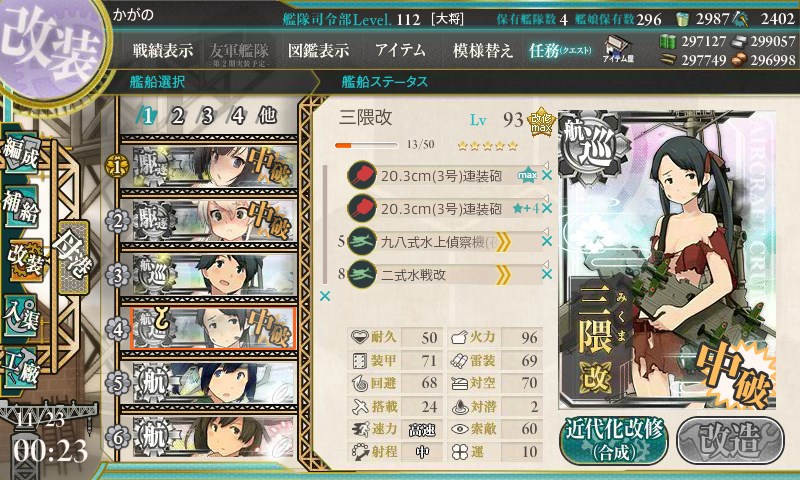Open the アイテム屋 shop icon
Image resolution: width=800 pixels, height=480 pixels.
617,49
